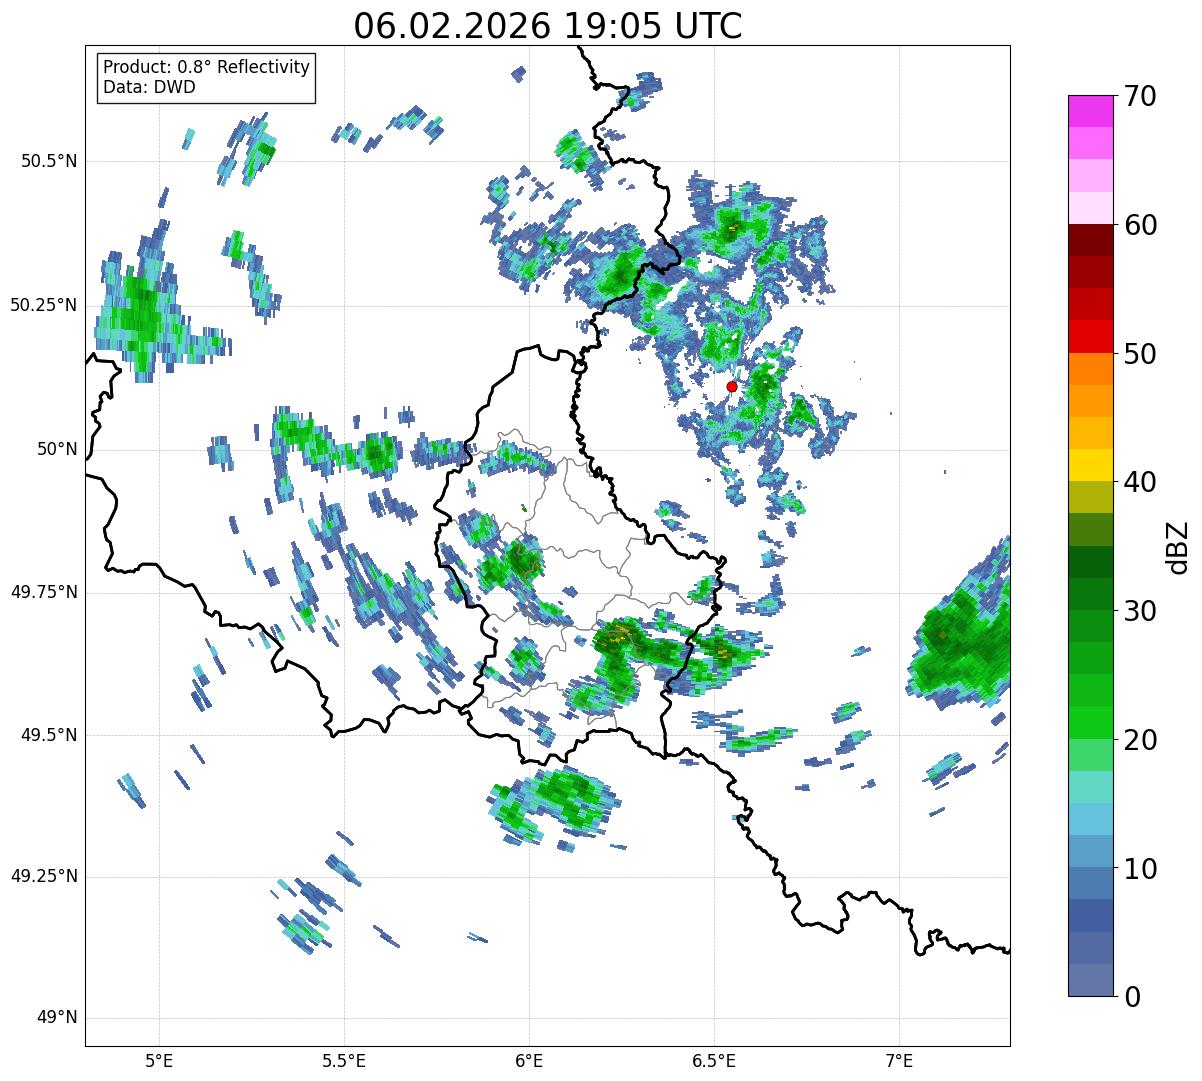Click the light blue swatch between 10 and 20
Viewport: 1202px width, 1081px height.
1090,819
